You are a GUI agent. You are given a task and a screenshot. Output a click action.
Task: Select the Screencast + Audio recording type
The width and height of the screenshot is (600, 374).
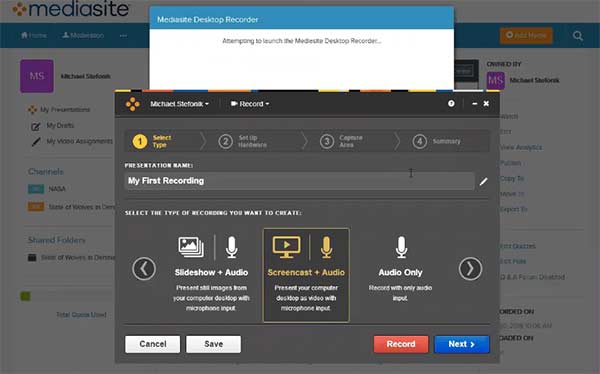(x=306, y=275)
